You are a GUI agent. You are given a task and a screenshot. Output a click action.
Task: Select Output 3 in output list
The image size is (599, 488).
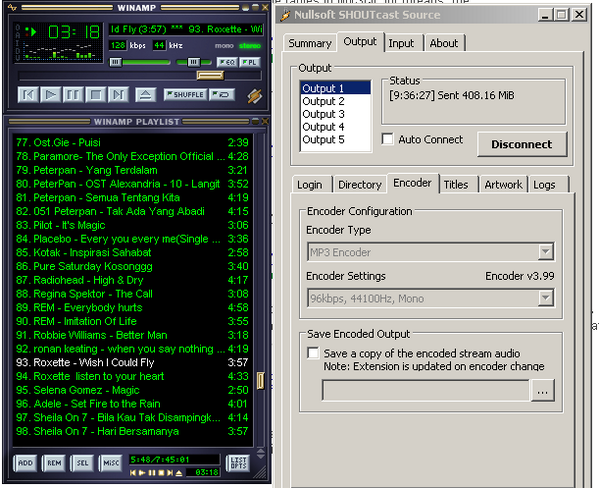tap(335, 114)
